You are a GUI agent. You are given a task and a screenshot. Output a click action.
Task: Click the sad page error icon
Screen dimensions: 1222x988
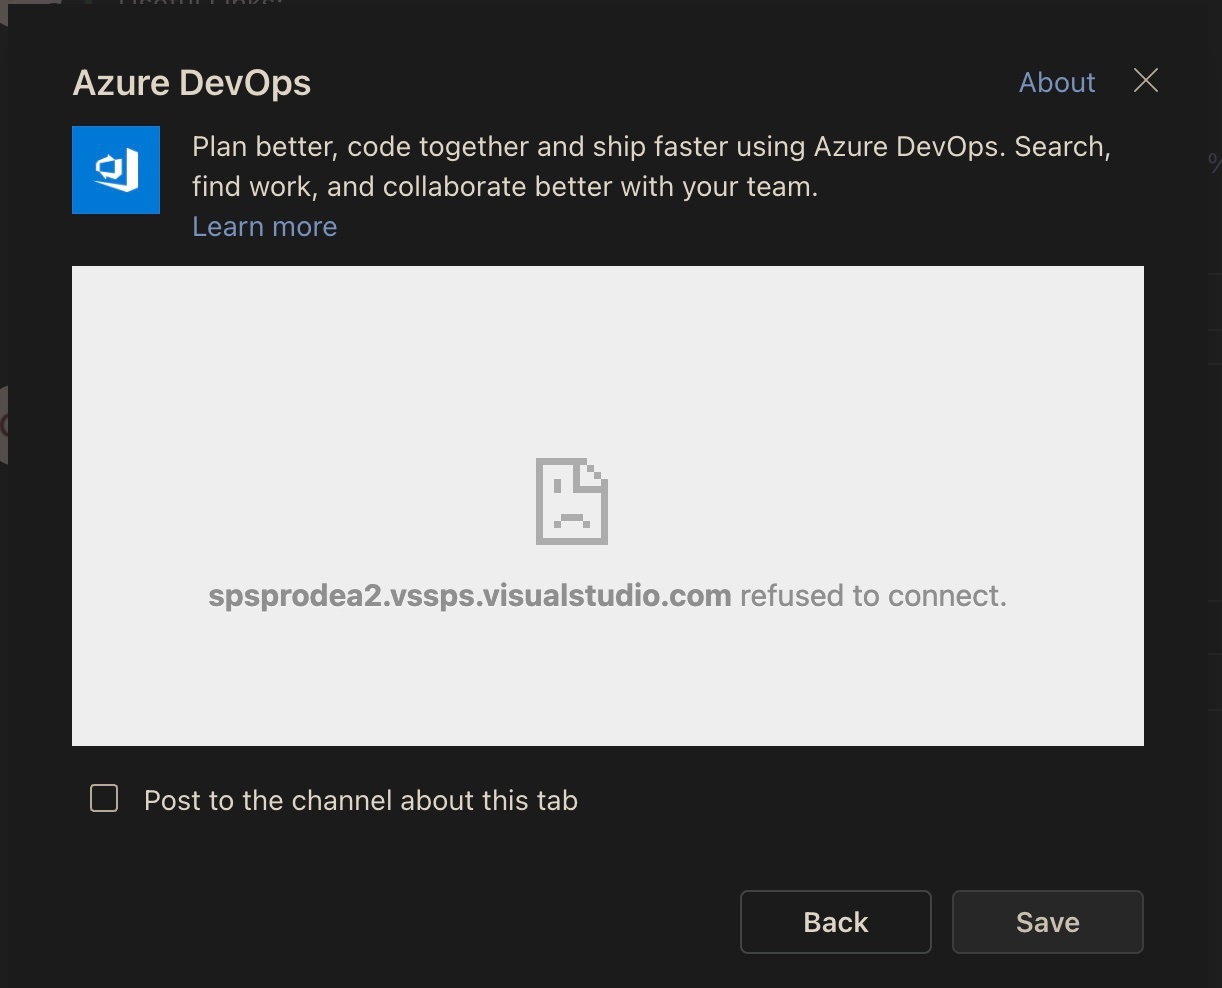[x=572, y=501]
